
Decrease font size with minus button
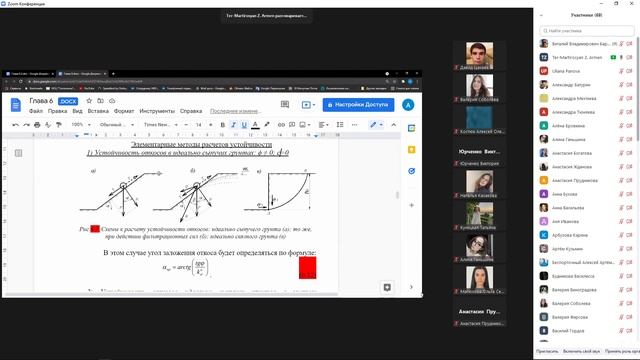pos(186,125)
